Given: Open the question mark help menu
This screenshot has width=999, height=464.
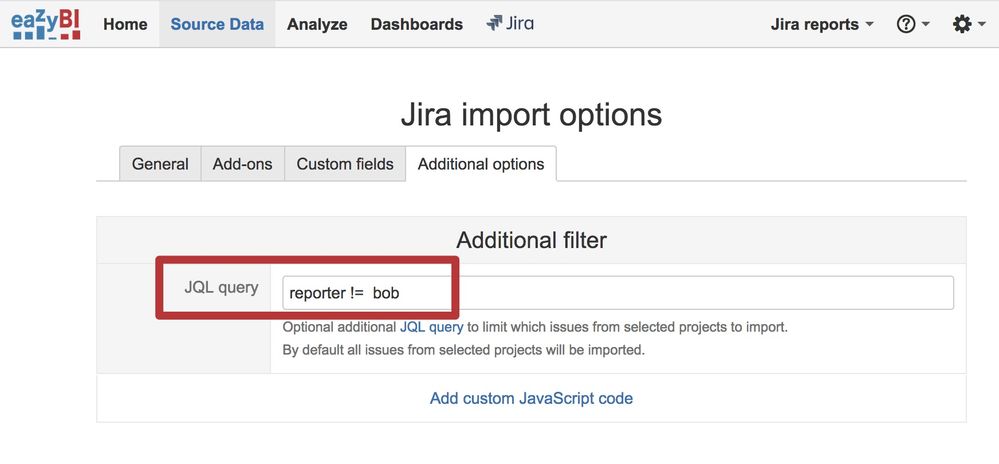Looking at the screenshot, I should click(913, 24).
